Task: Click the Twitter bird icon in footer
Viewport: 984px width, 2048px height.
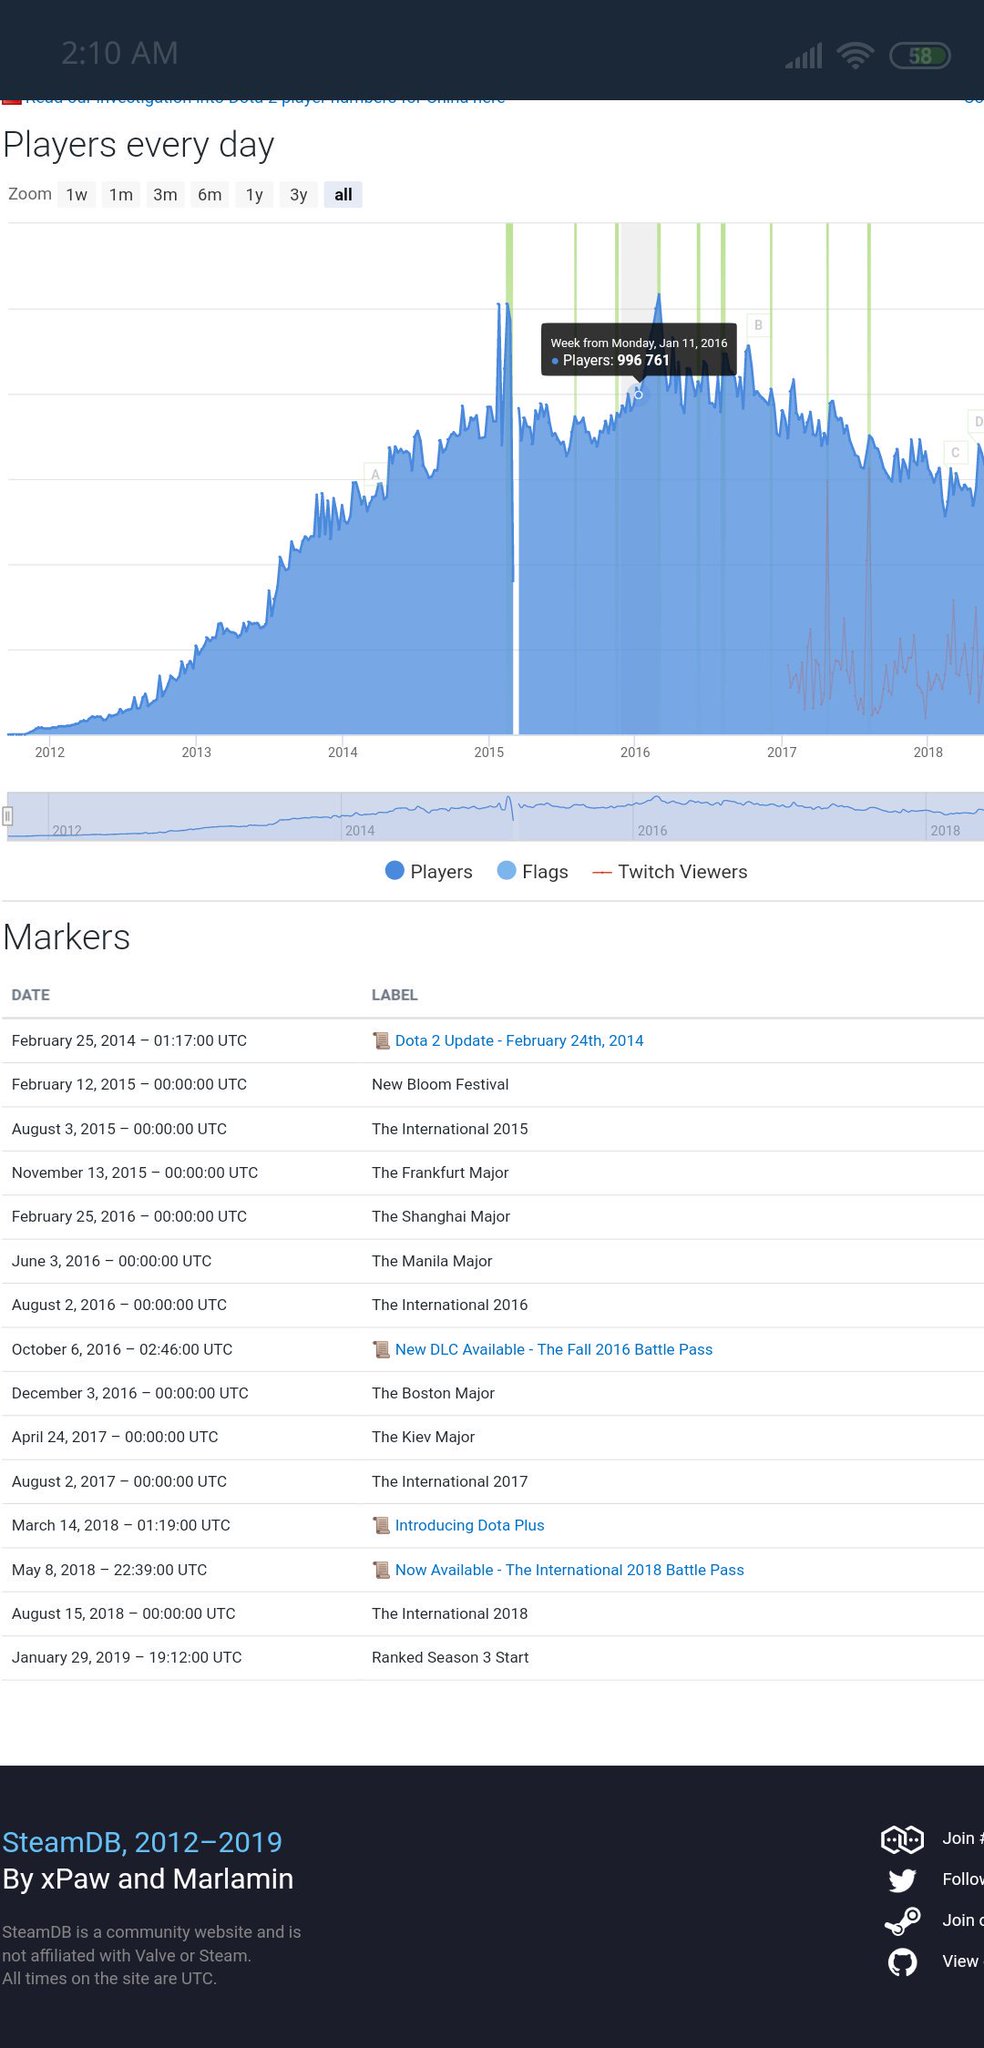Action: click(x=902, y=1880)
